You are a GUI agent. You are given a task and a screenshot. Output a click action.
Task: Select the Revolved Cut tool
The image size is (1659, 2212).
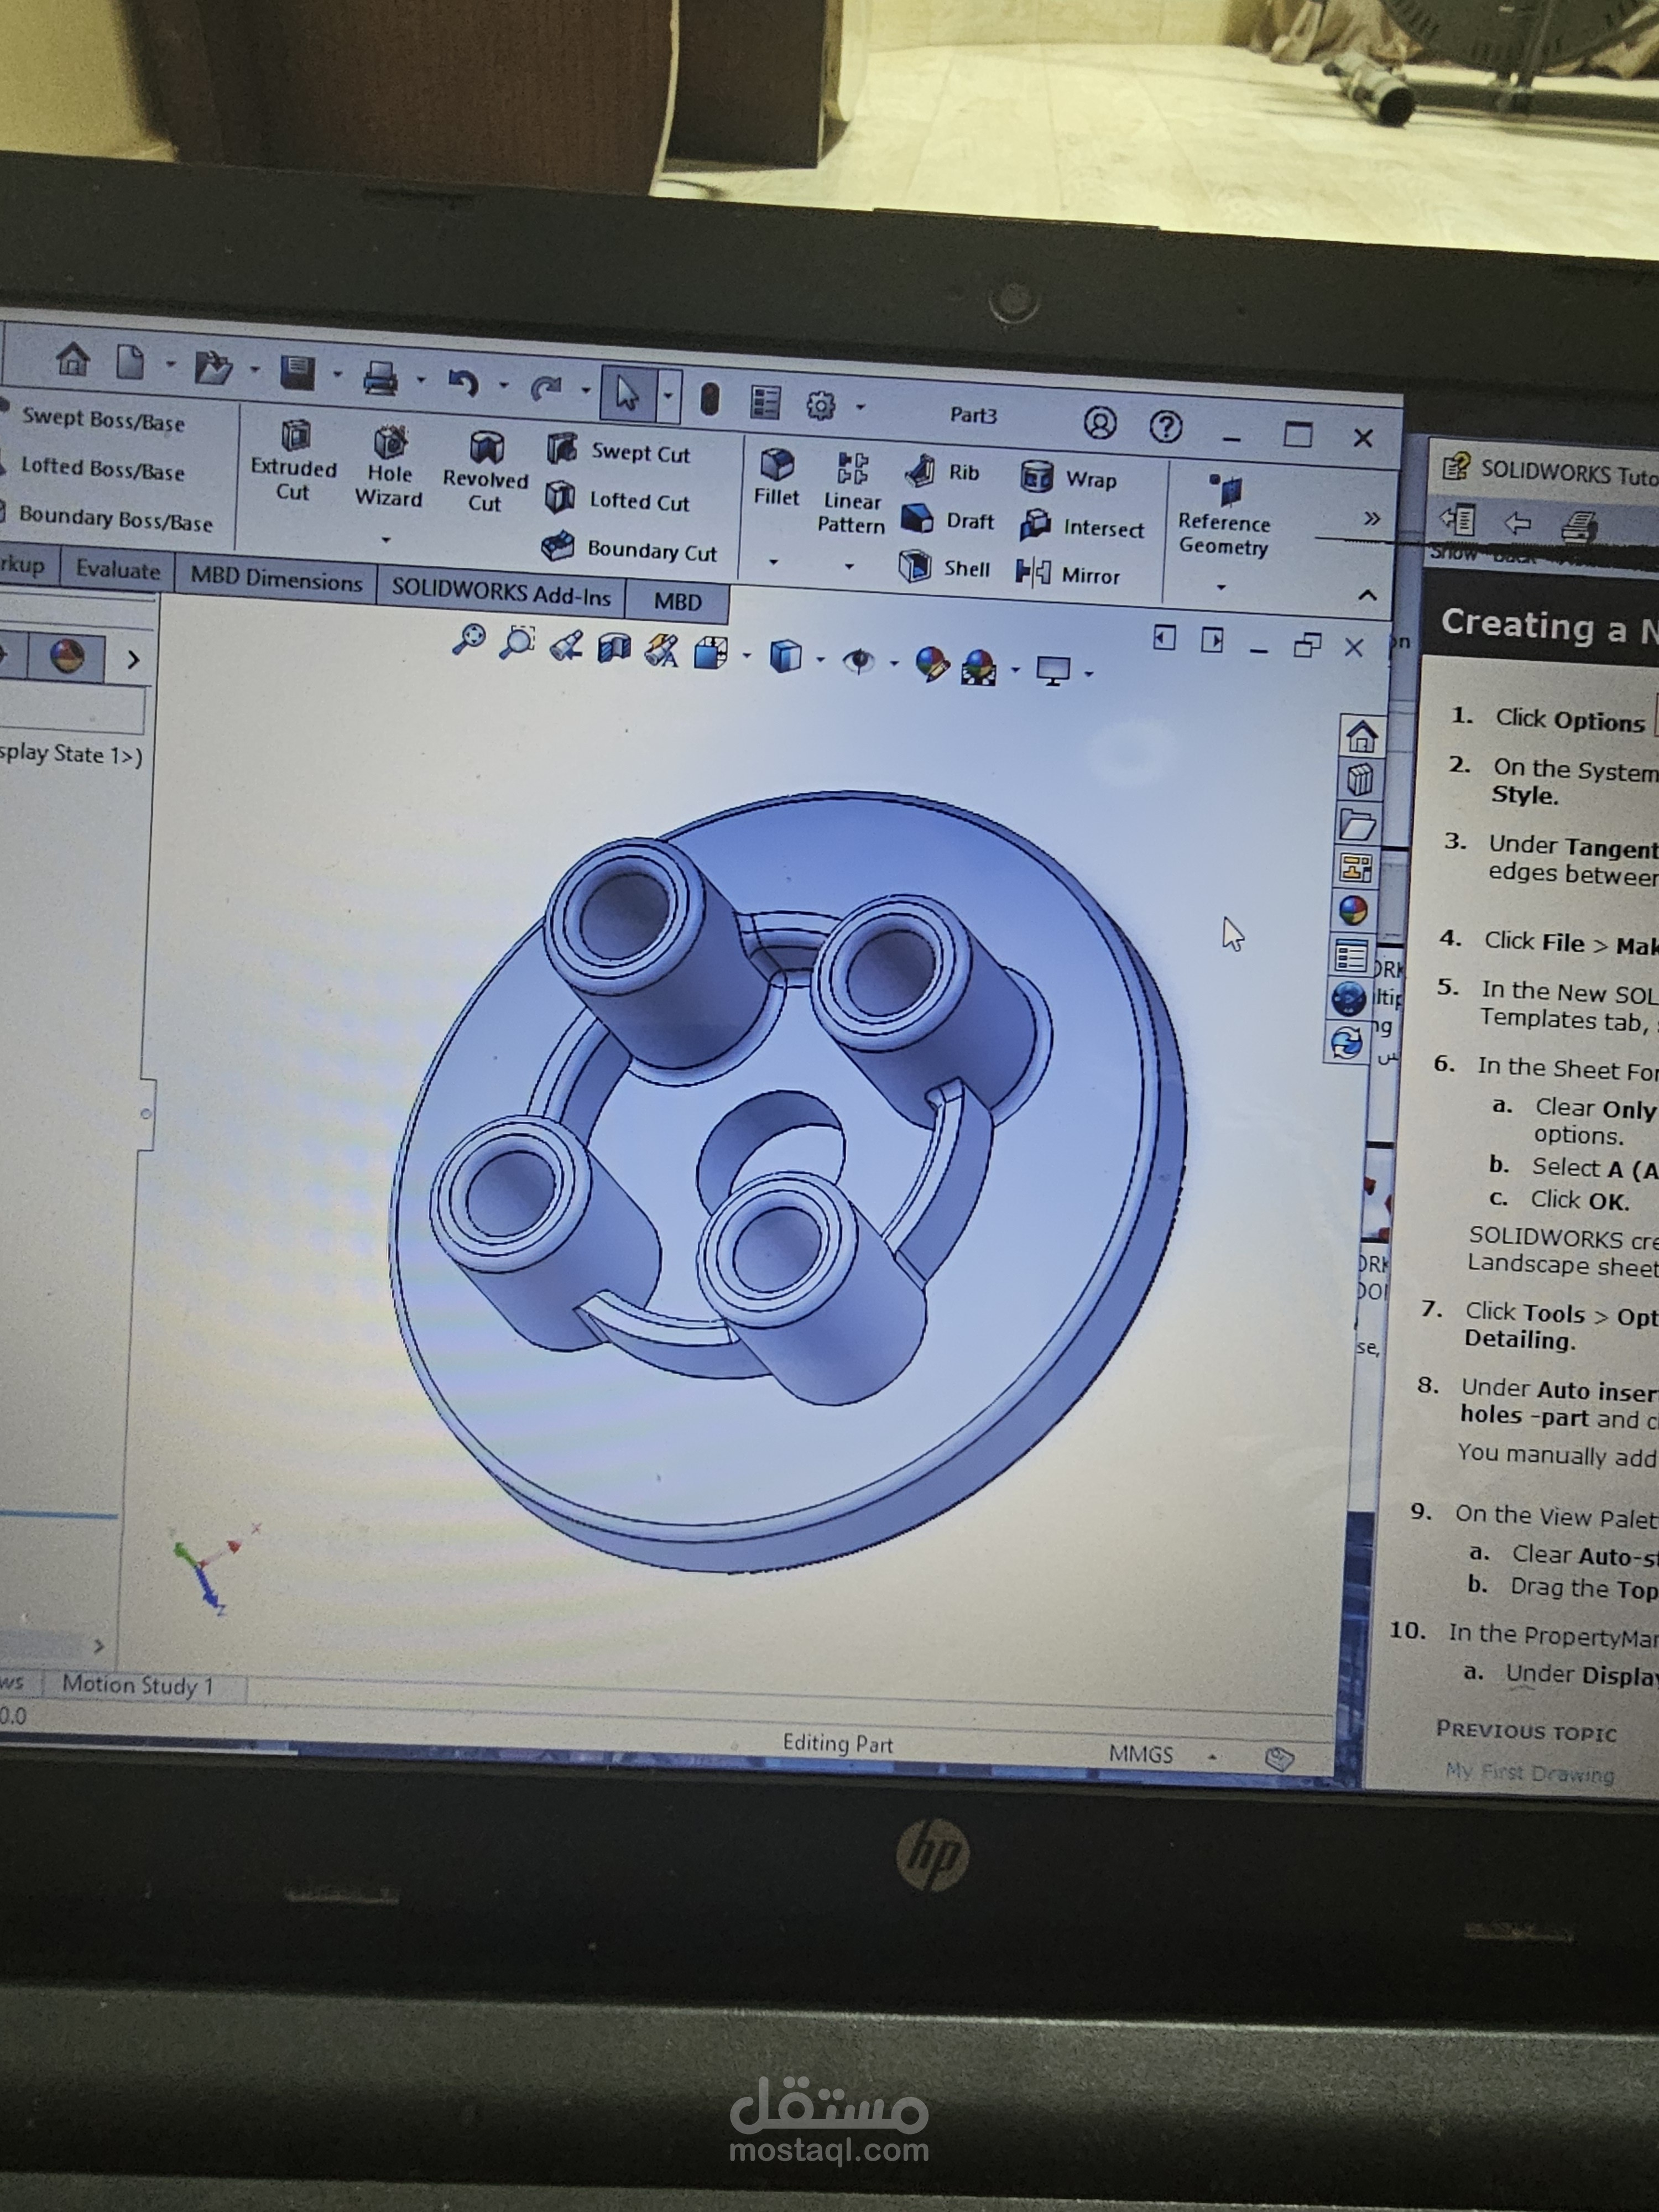coord(486,472)
